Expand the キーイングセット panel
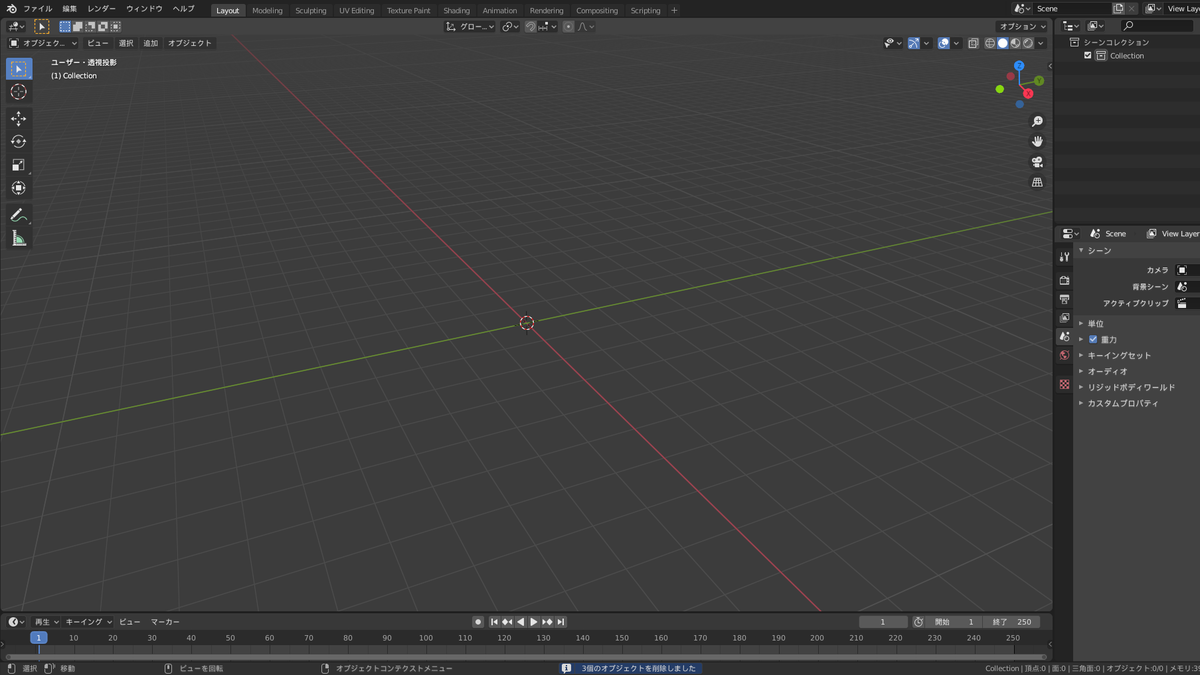Screen dimensions: 1200x675 pyautogui.click(x=1119, y=355)
